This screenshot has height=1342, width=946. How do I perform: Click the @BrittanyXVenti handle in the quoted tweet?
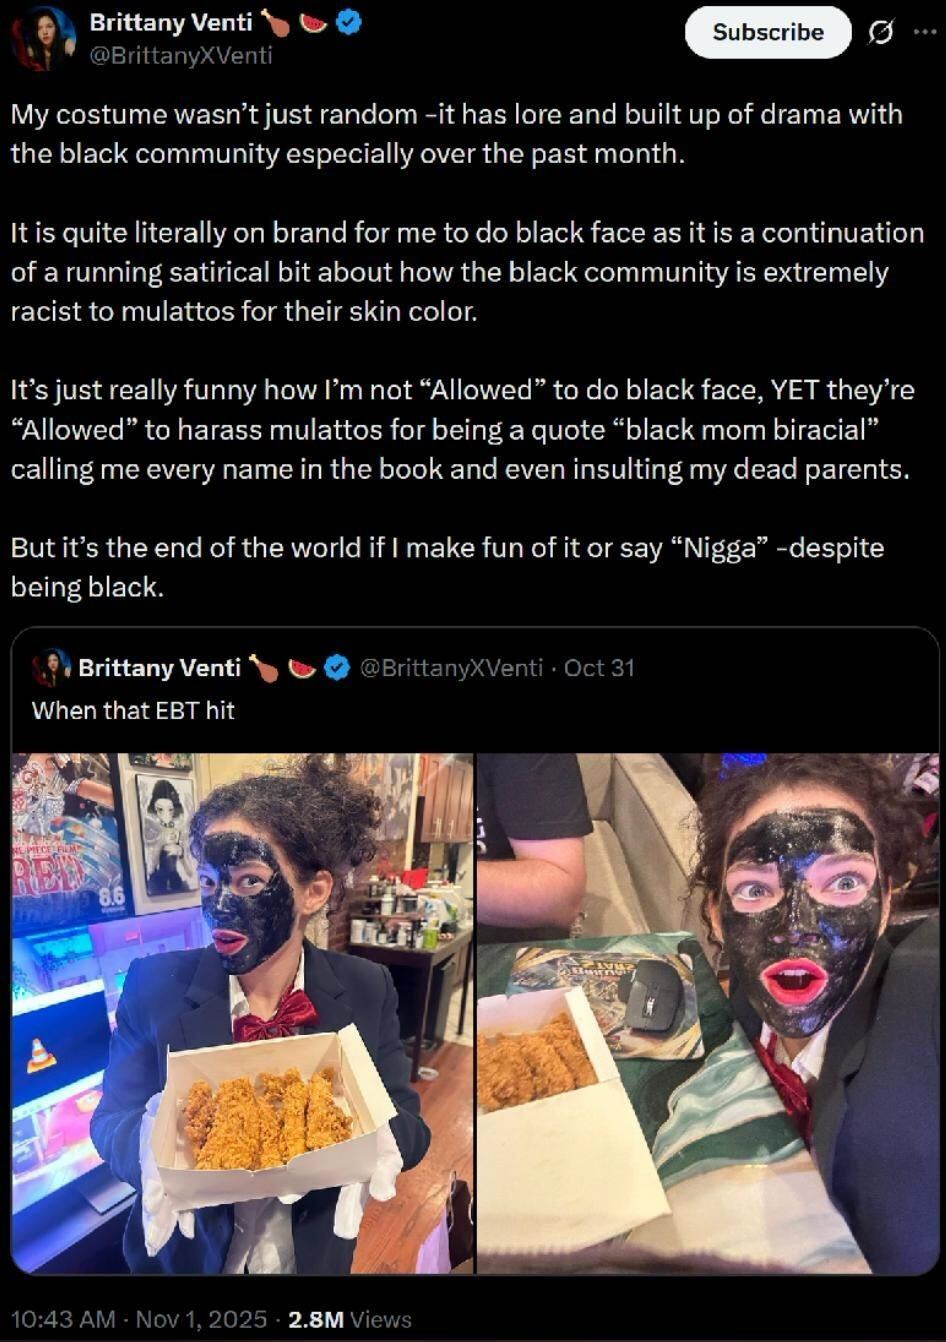tap(450, 667)
